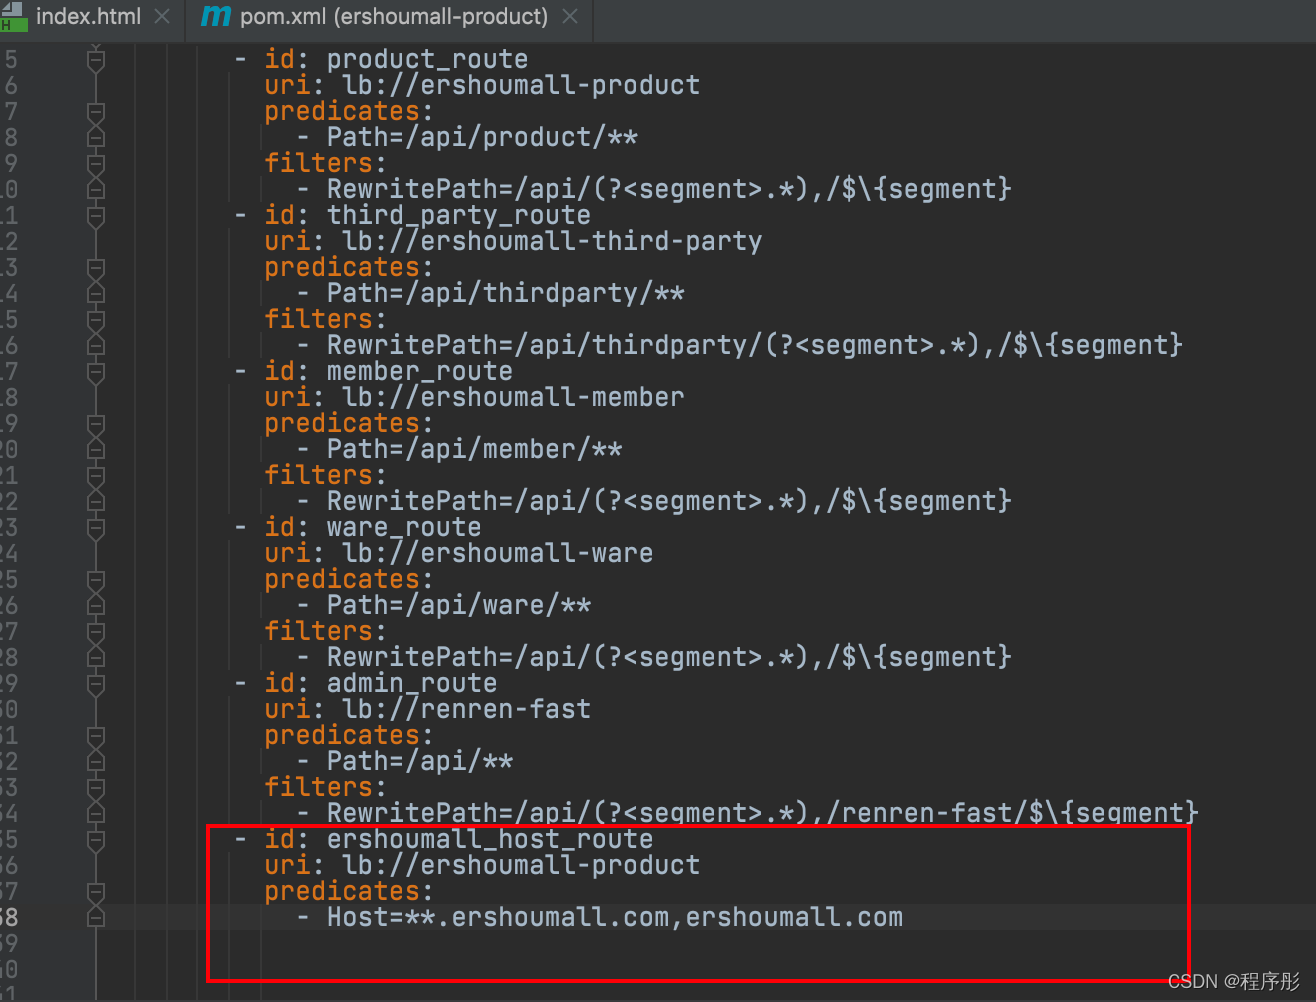The height and width of the screenshot is (1002, 1316).
Task: Toggle fold marker beside the Host= predicate line
Action: [x=96, y=918]
